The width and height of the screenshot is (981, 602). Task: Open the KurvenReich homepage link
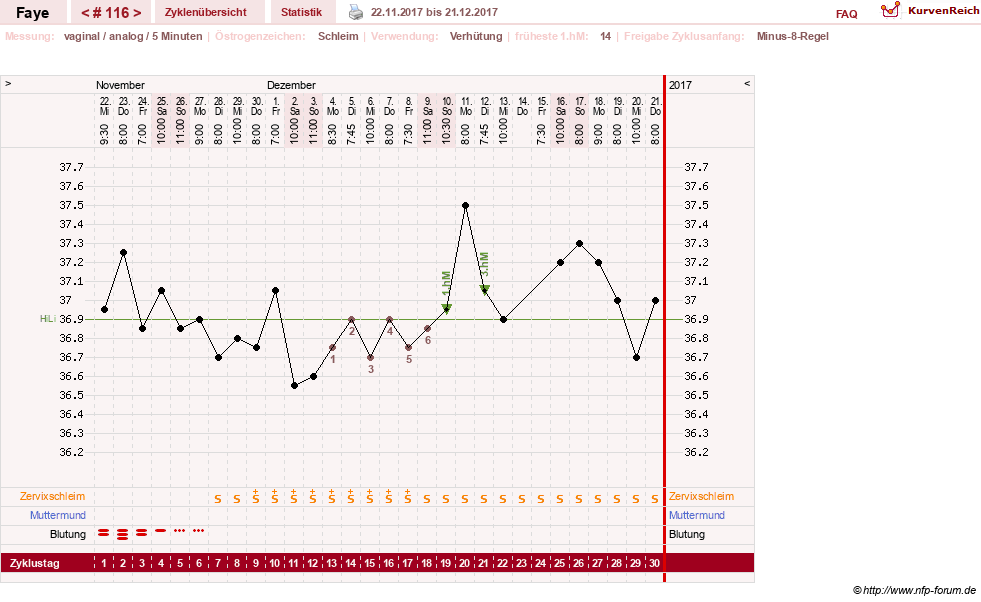pyautogui.click(x=943, y=11)
